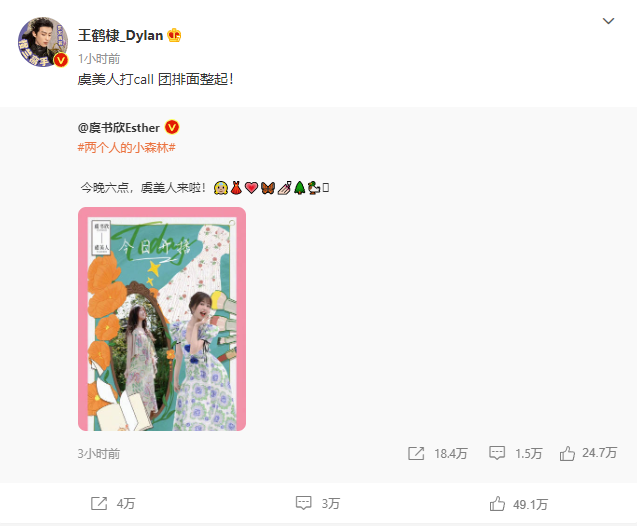Click the crown membership badge
Image resolution: width=637 pixels, height=526 pixels.
pyautogui.click(x=174, y=35)
